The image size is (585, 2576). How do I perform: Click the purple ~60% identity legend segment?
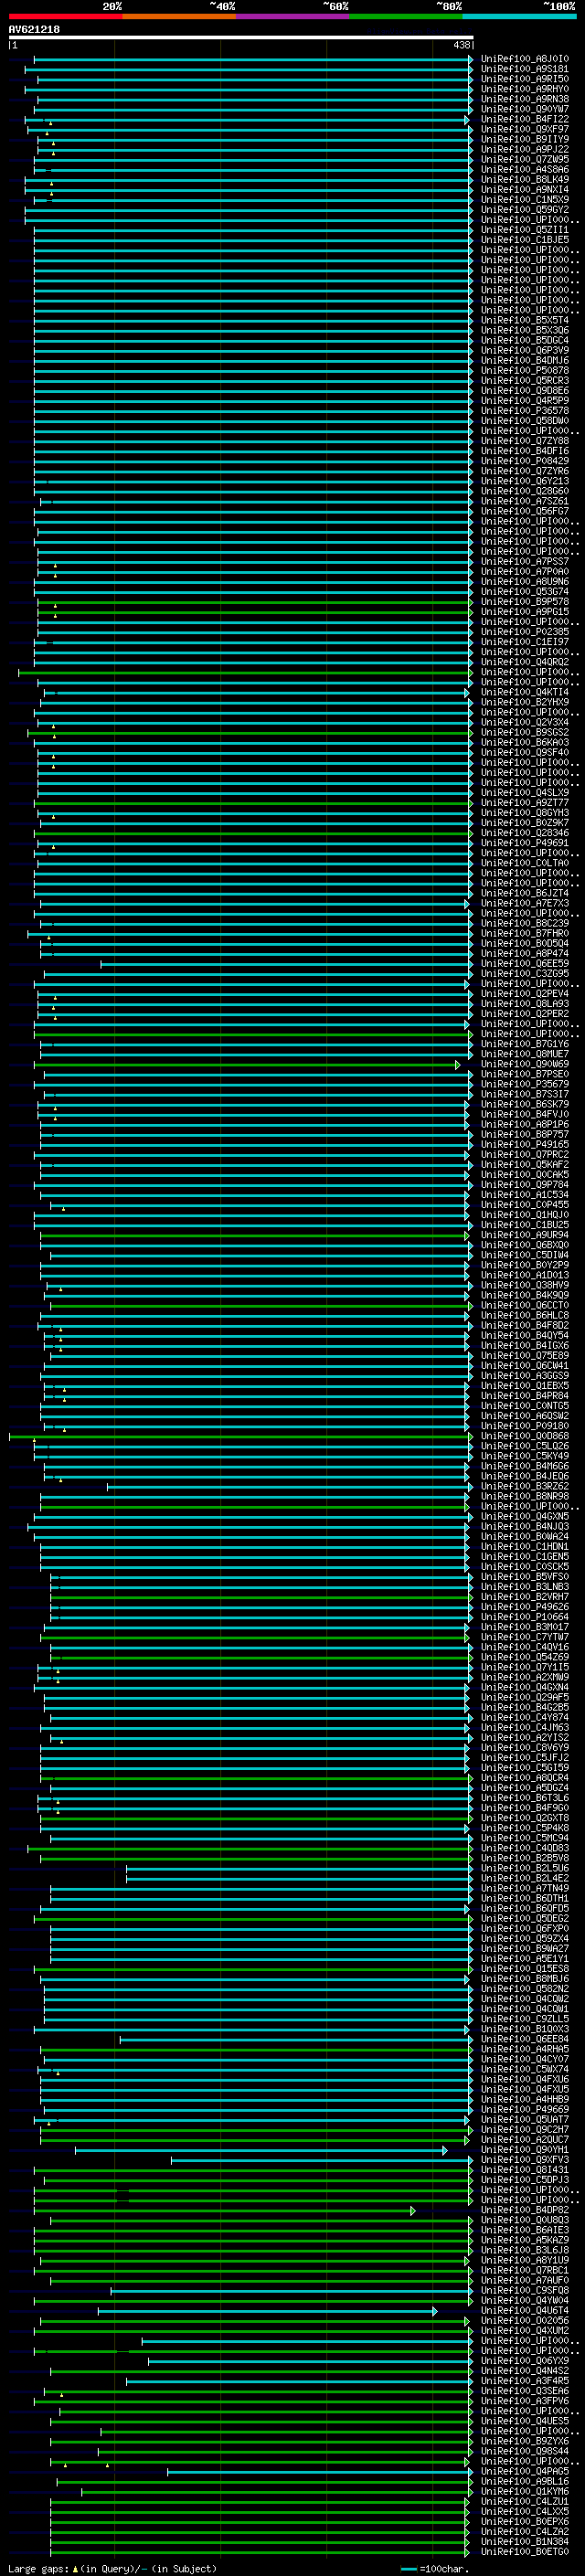(292, 16)
